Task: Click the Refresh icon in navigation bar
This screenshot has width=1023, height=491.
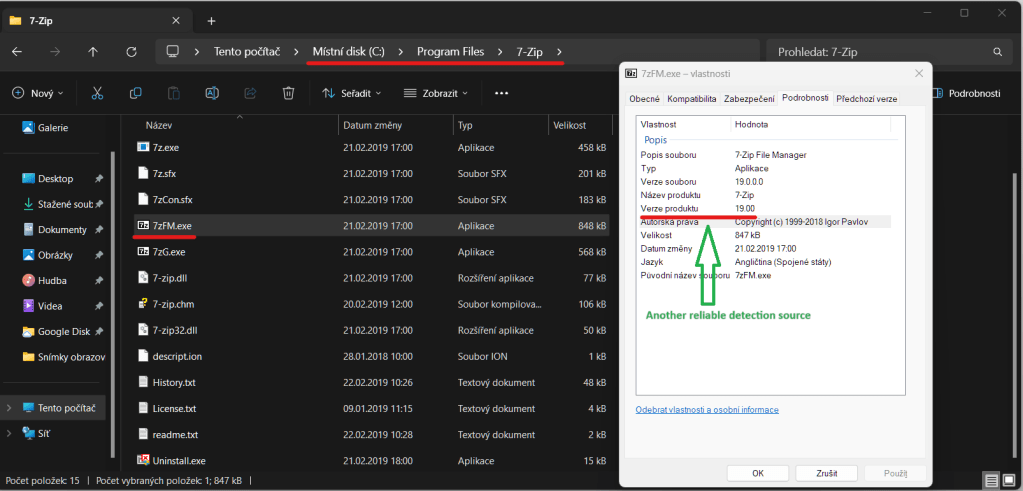Action: pos(131,51)
